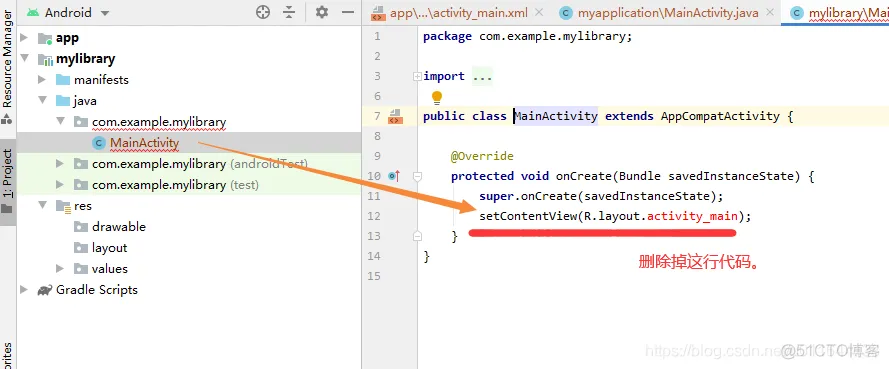889x369 pixels.
Task: Collapse the com.example.mylibrary package
Action: click(60, 121)
